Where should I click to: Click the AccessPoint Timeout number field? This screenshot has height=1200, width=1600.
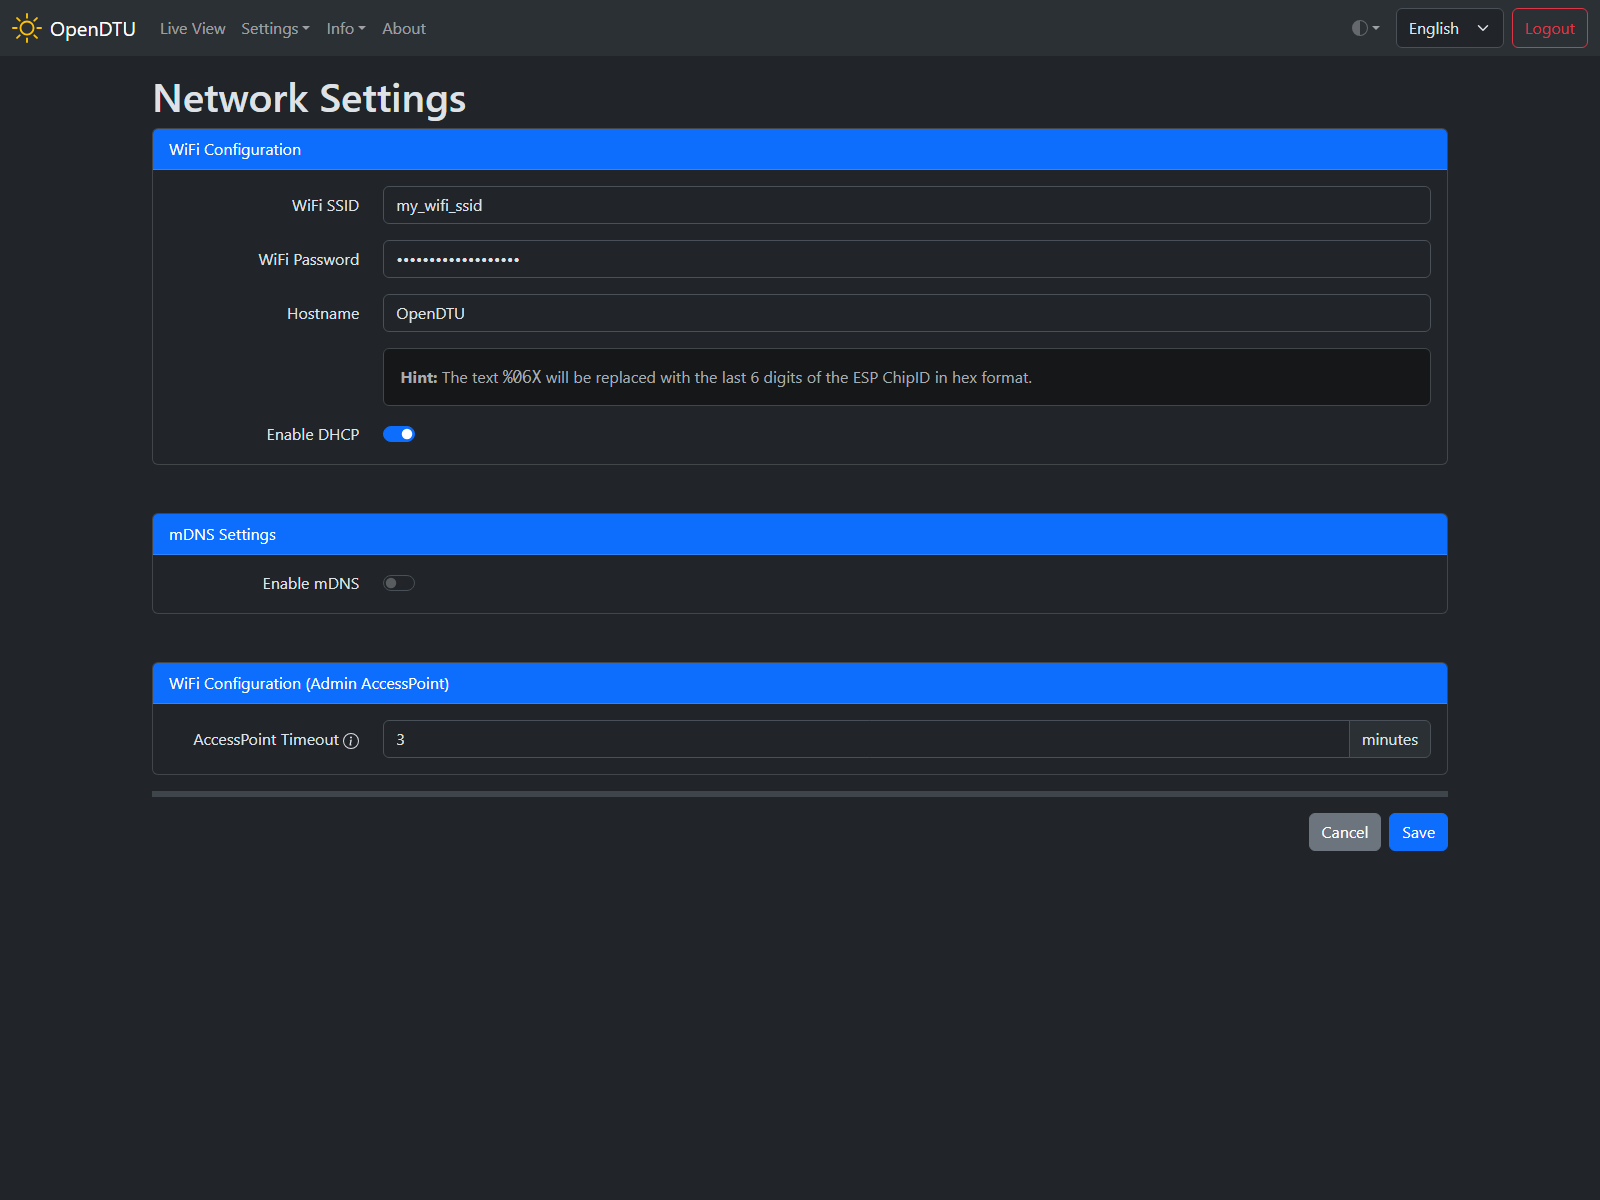[866, 739]
